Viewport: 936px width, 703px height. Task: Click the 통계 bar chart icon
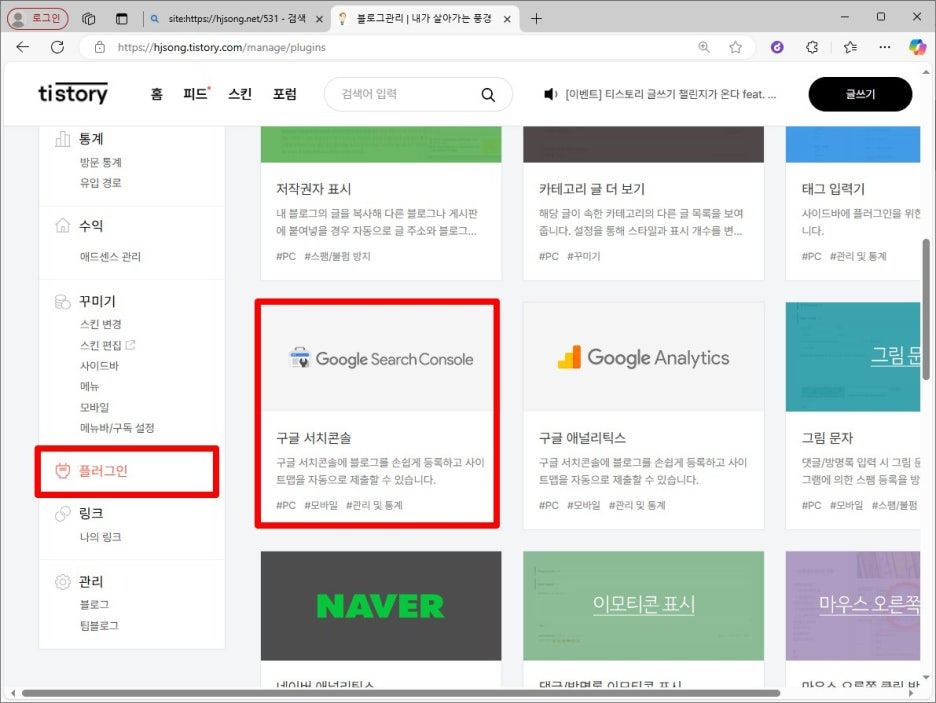tap(63, 139)
